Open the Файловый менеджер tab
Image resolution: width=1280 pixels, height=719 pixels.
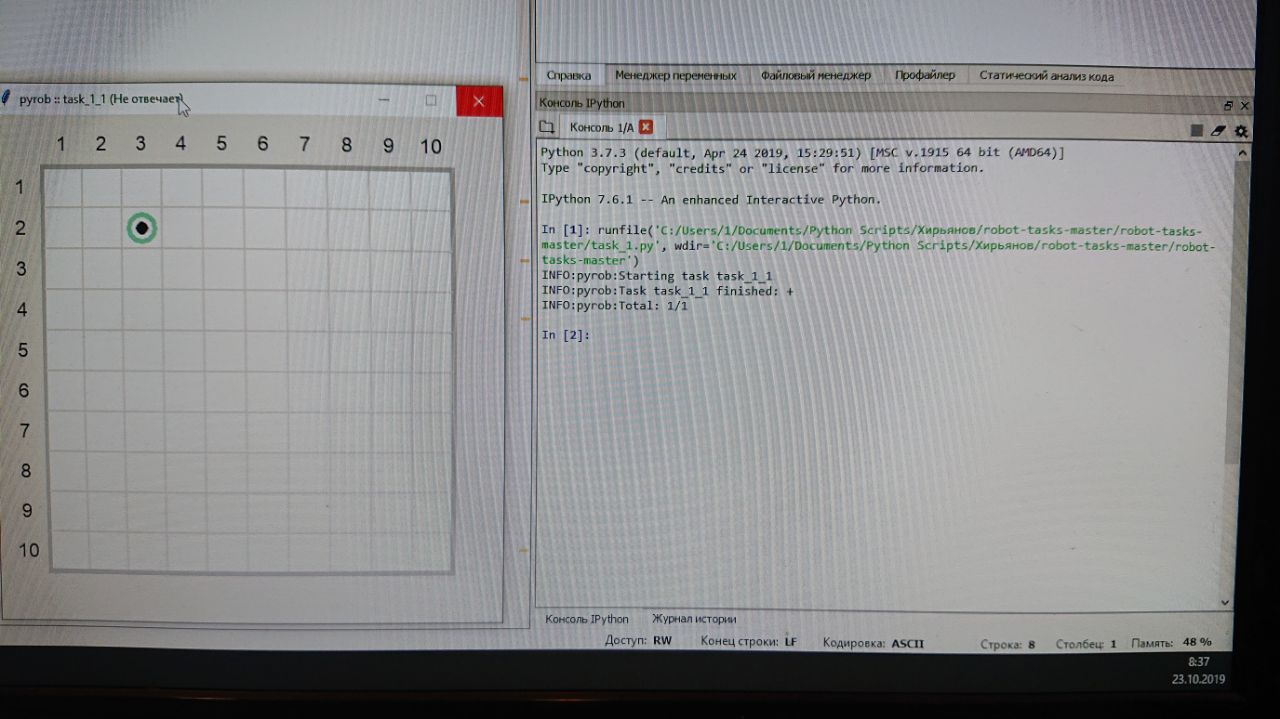point(815,75)
